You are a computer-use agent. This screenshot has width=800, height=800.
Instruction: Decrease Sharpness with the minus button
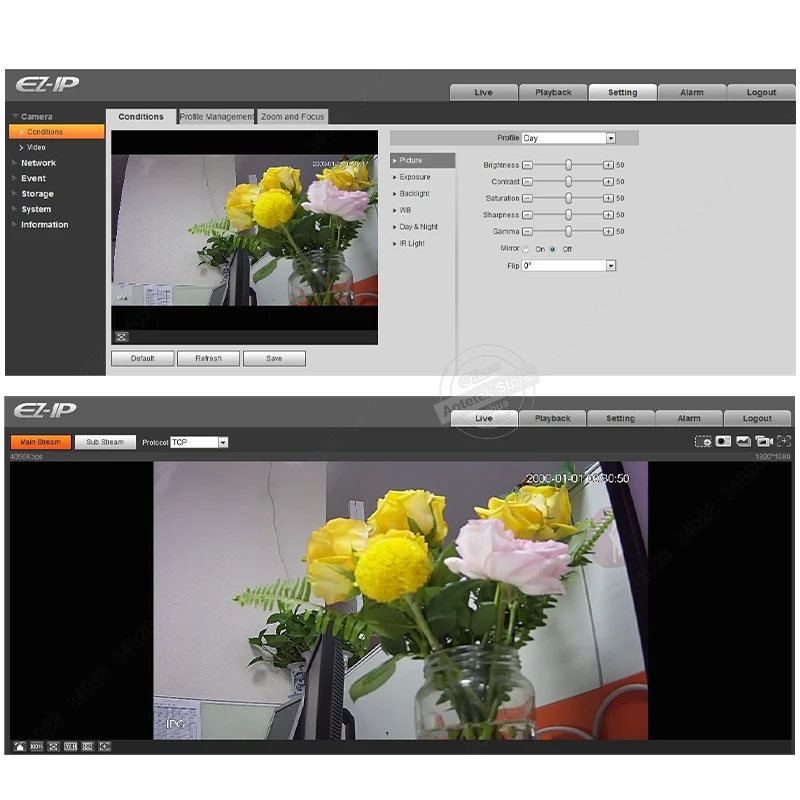[528, 215]
